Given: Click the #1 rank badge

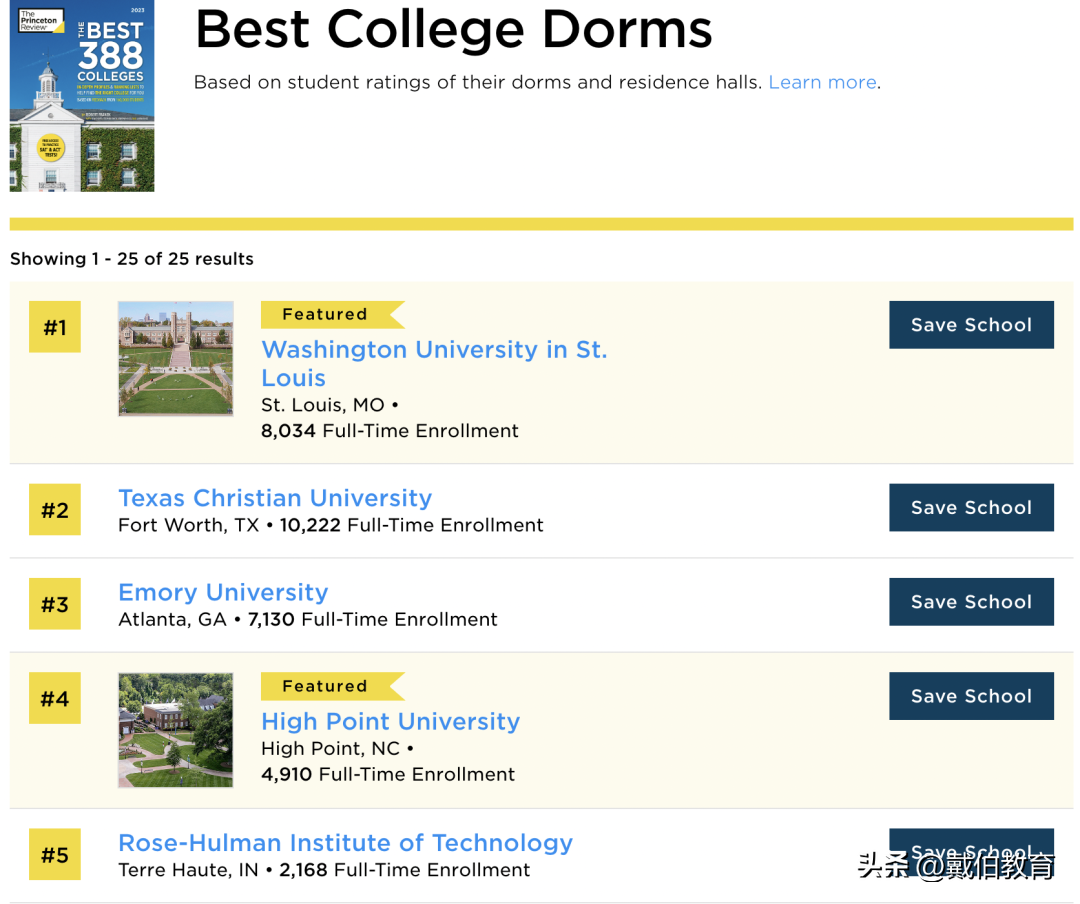Looking at the screenshot, I should [x=55, y=327].
